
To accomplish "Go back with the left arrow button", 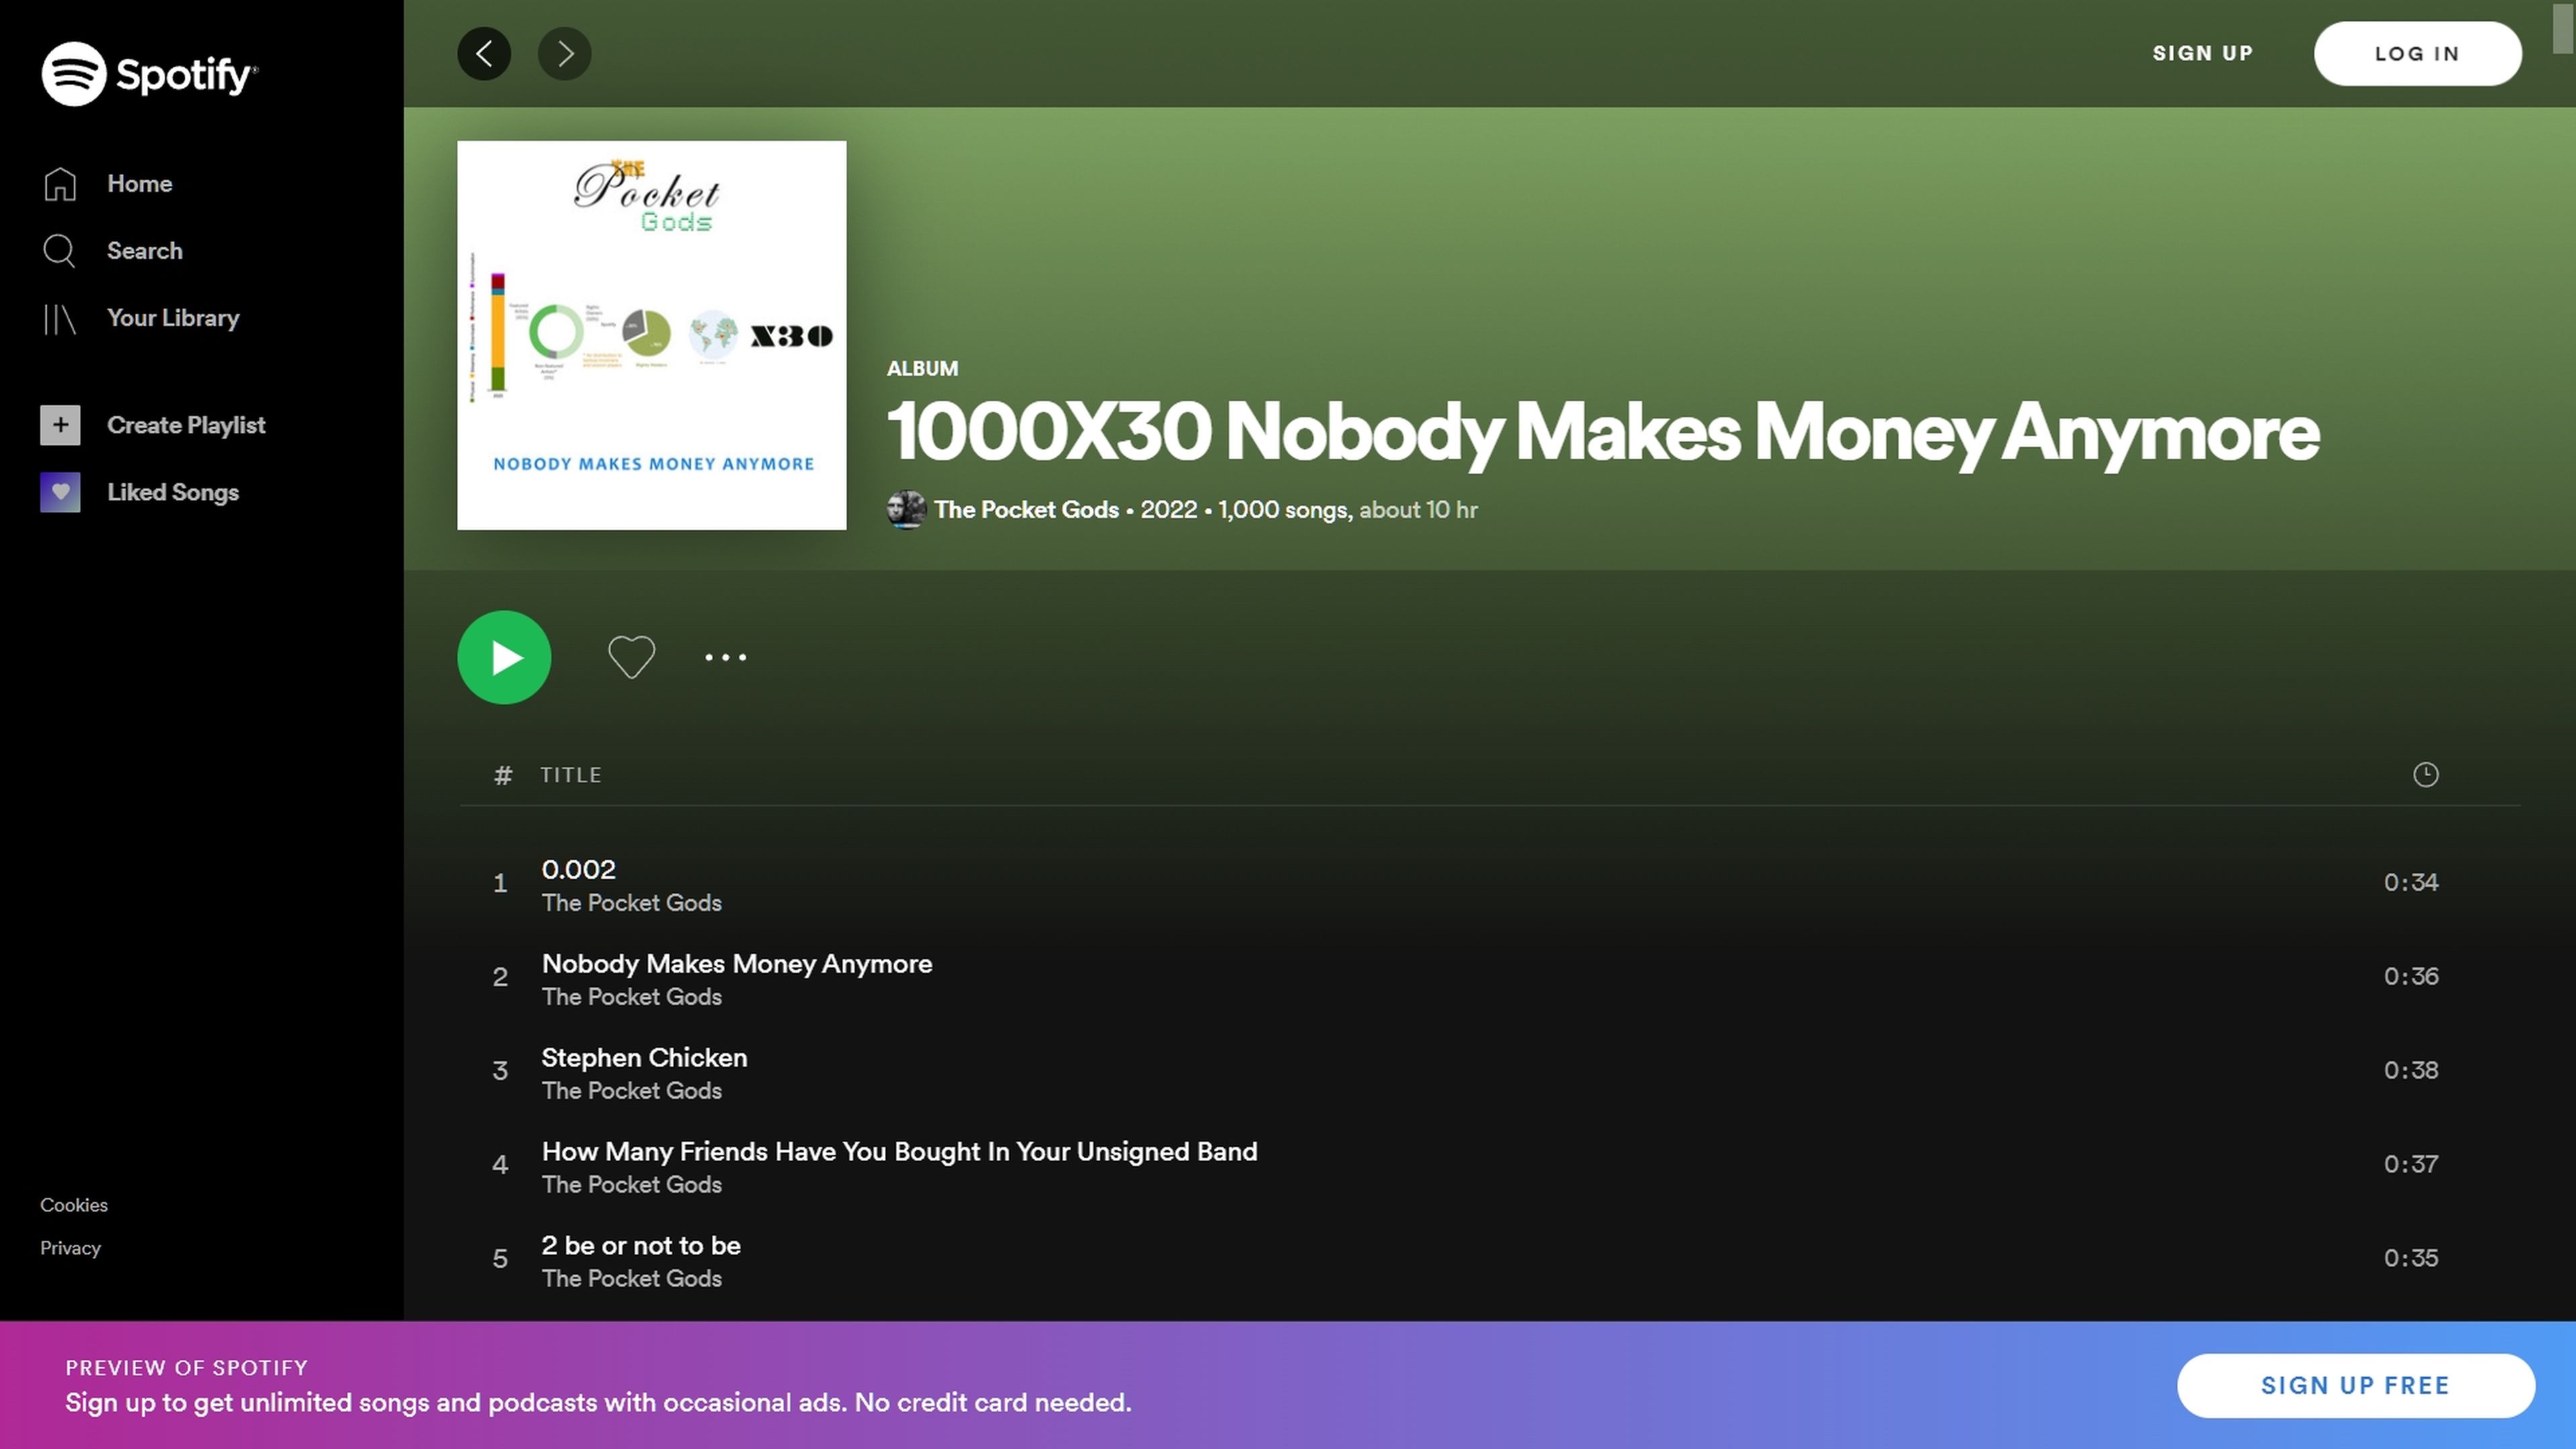I will tap(484, 53).
